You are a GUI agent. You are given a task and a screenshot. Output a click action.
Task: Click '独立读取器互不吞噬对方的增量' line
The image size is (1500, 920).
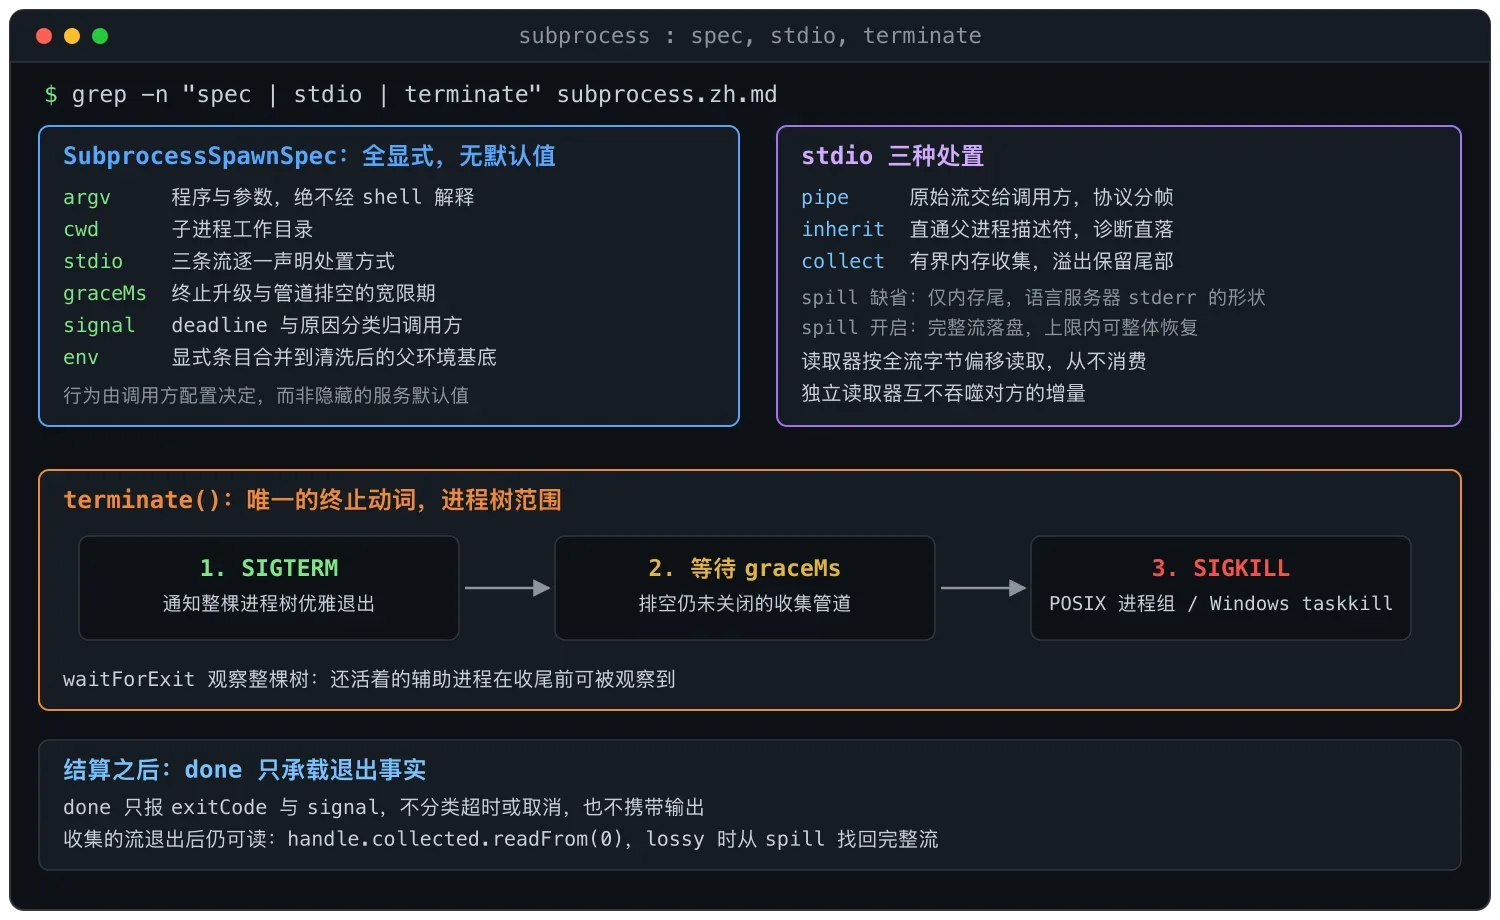click(x=943, y=393)
